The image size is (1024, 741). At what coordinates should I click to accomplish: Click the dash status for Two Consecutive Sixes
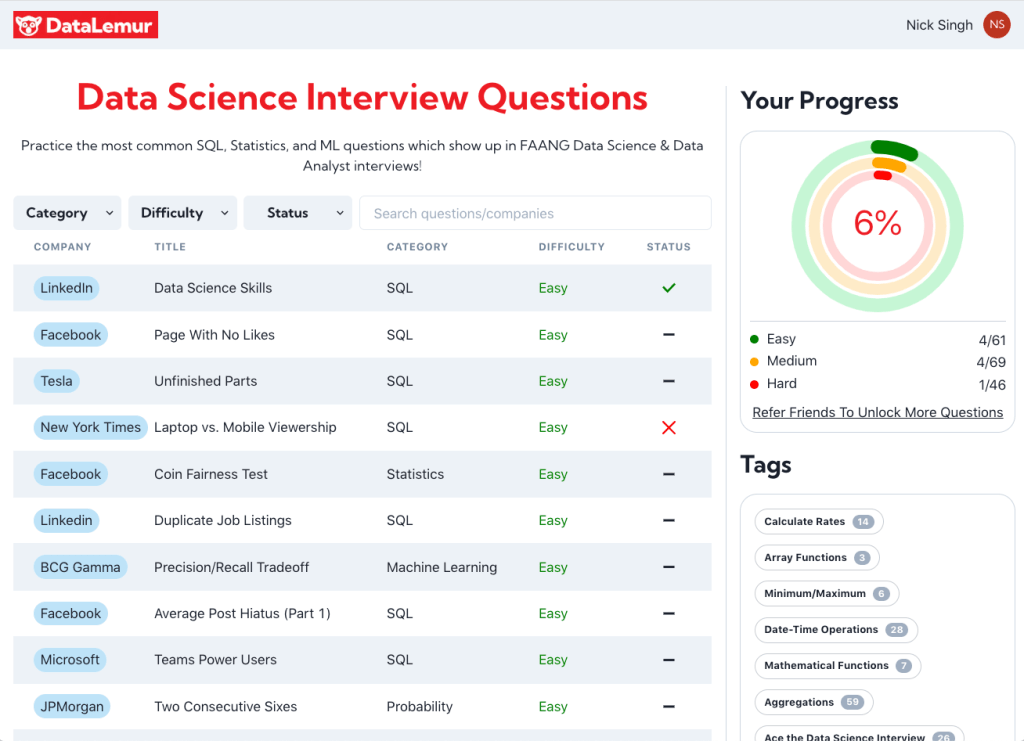pos(669,706)
